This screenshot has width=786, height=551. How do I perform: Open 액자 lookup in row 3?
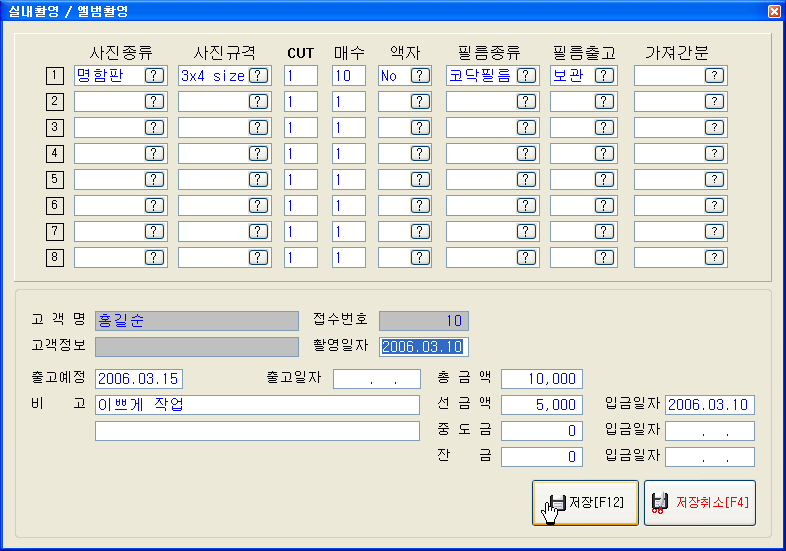pos(420,128)
